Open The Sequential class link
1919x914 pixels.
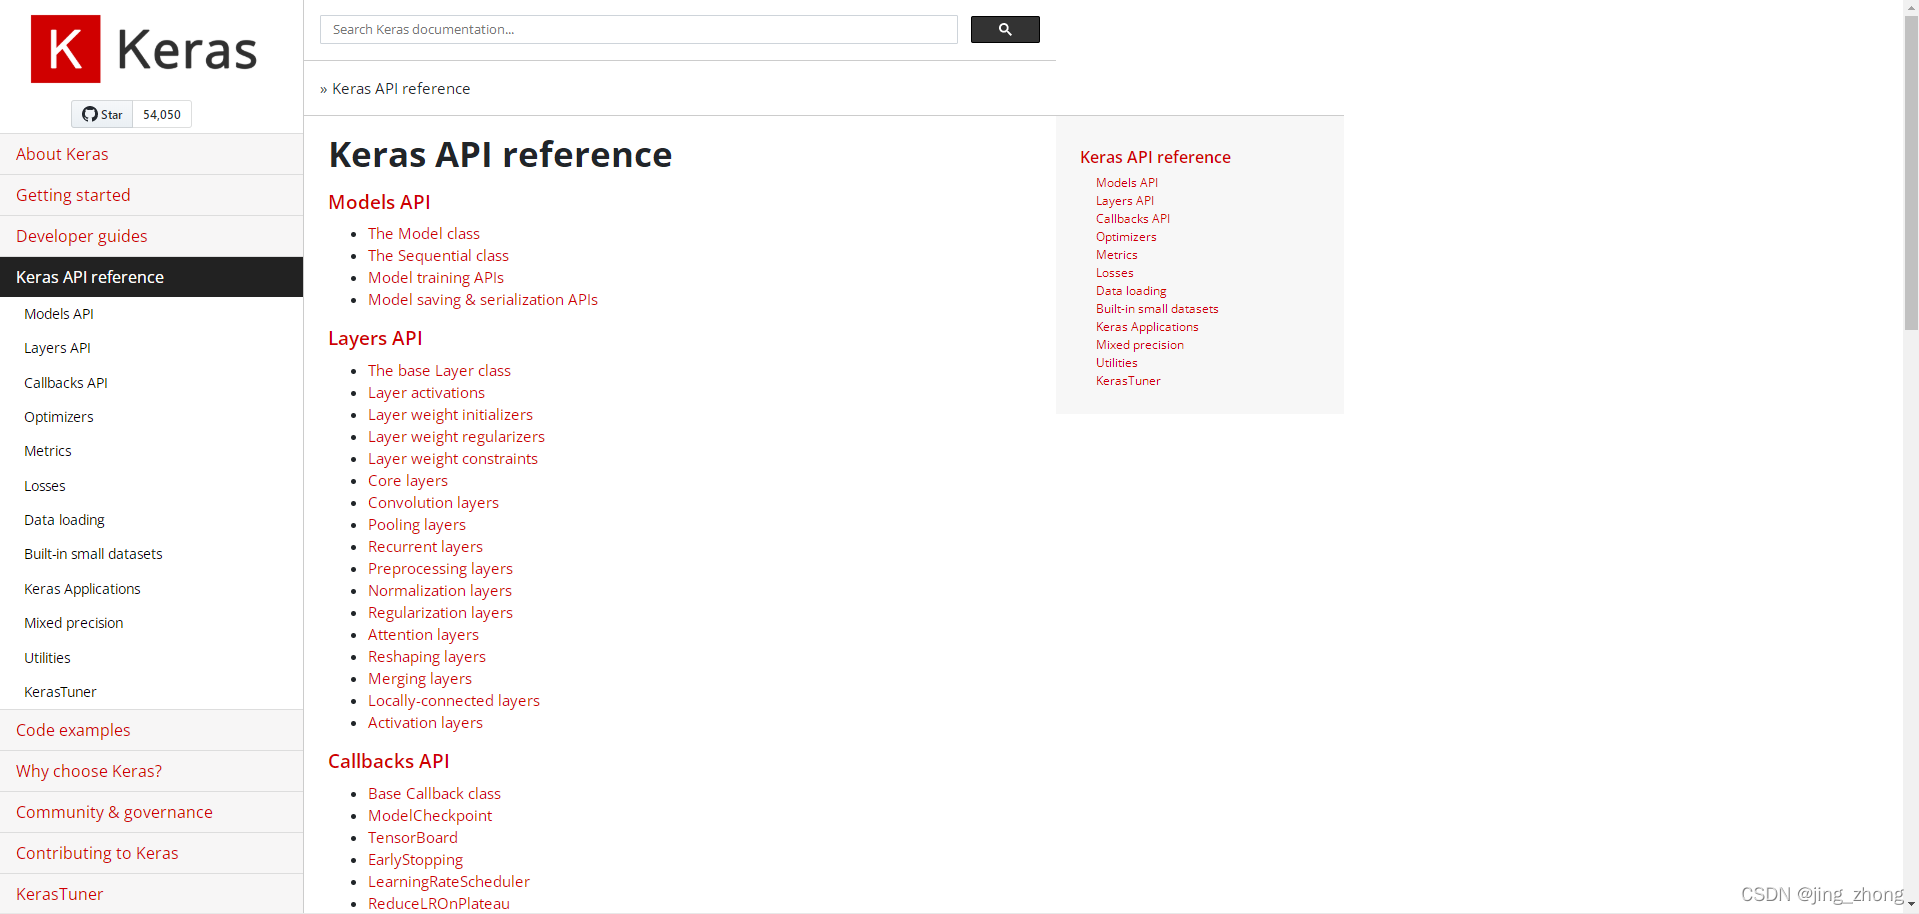[438, 256]
